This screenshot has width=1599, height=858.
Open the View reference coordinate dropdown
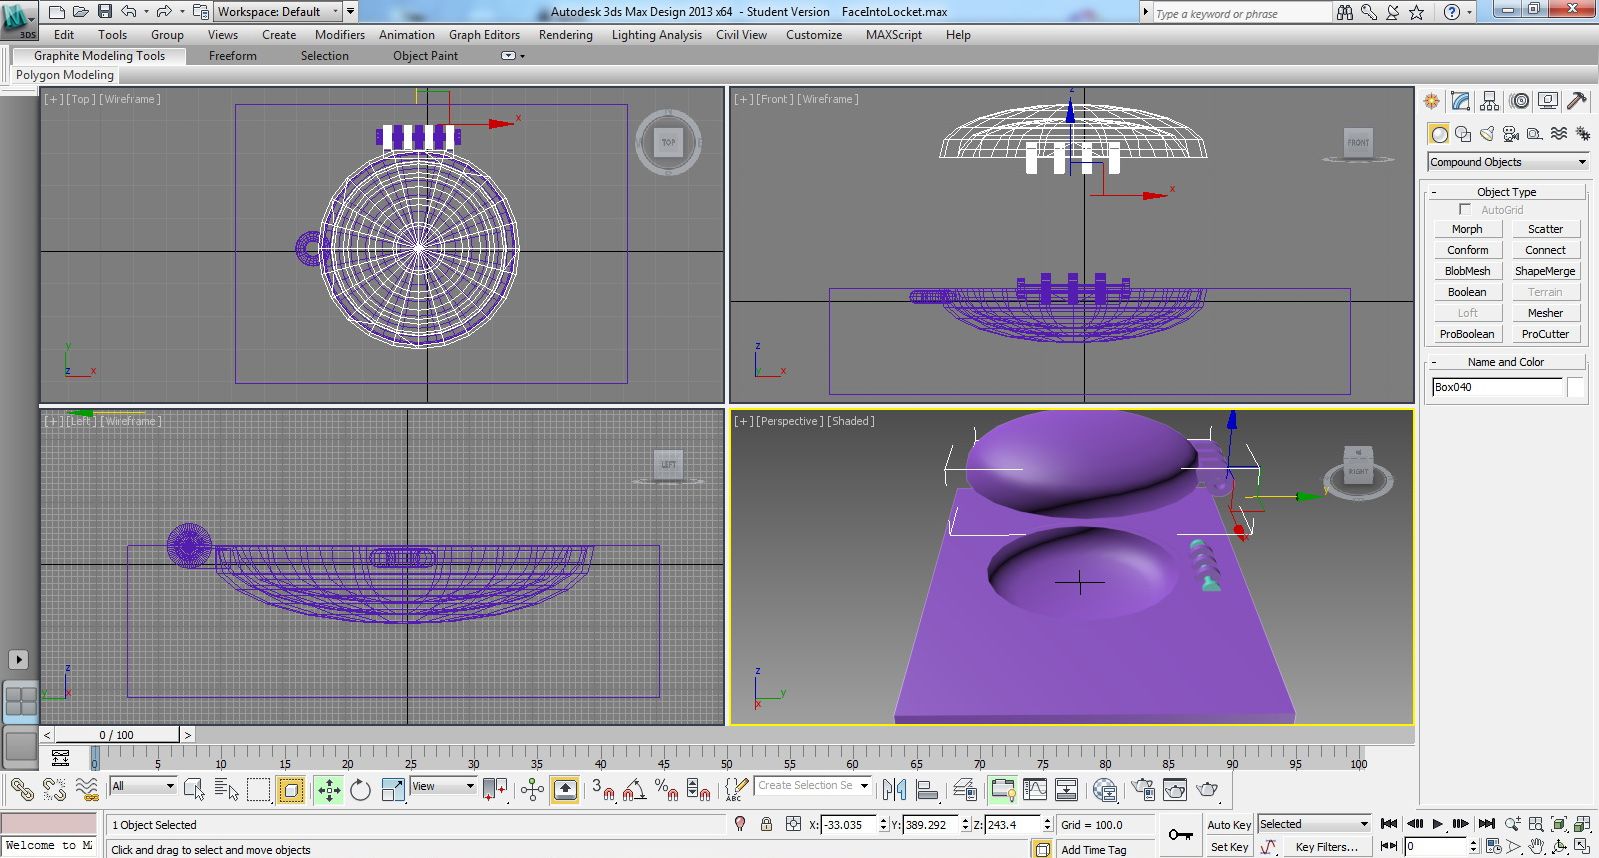pos(443,786)
